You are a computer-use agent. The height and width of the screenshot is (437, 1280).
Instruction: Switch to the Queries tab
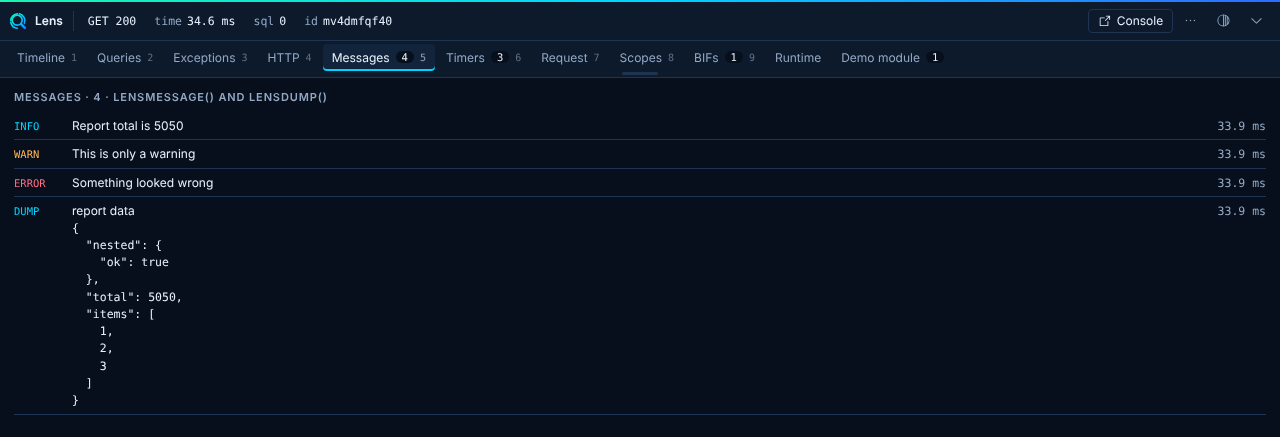click(x=125, y=58)
